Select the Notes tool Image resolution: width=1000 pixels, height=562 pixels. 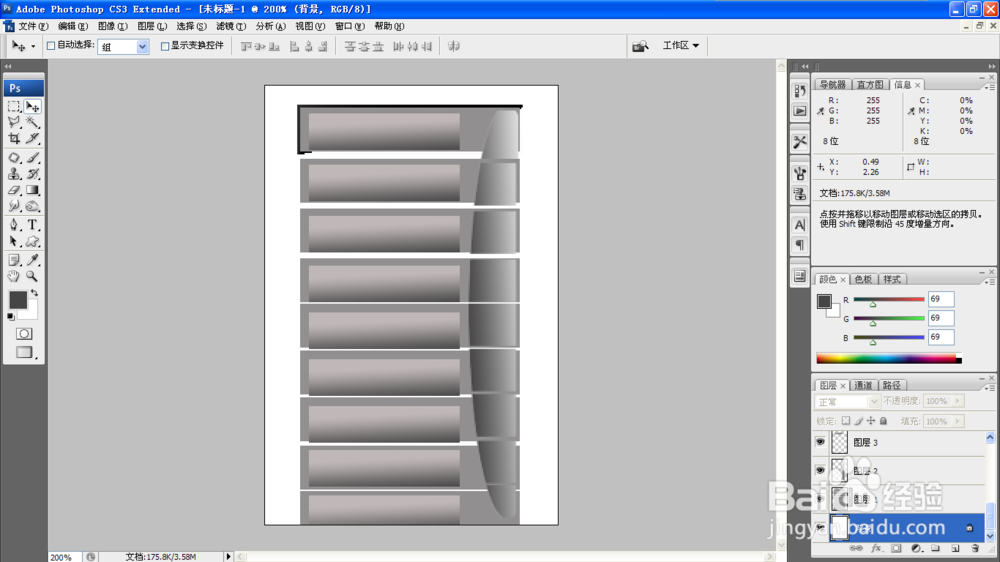click(x=14, y=260)
